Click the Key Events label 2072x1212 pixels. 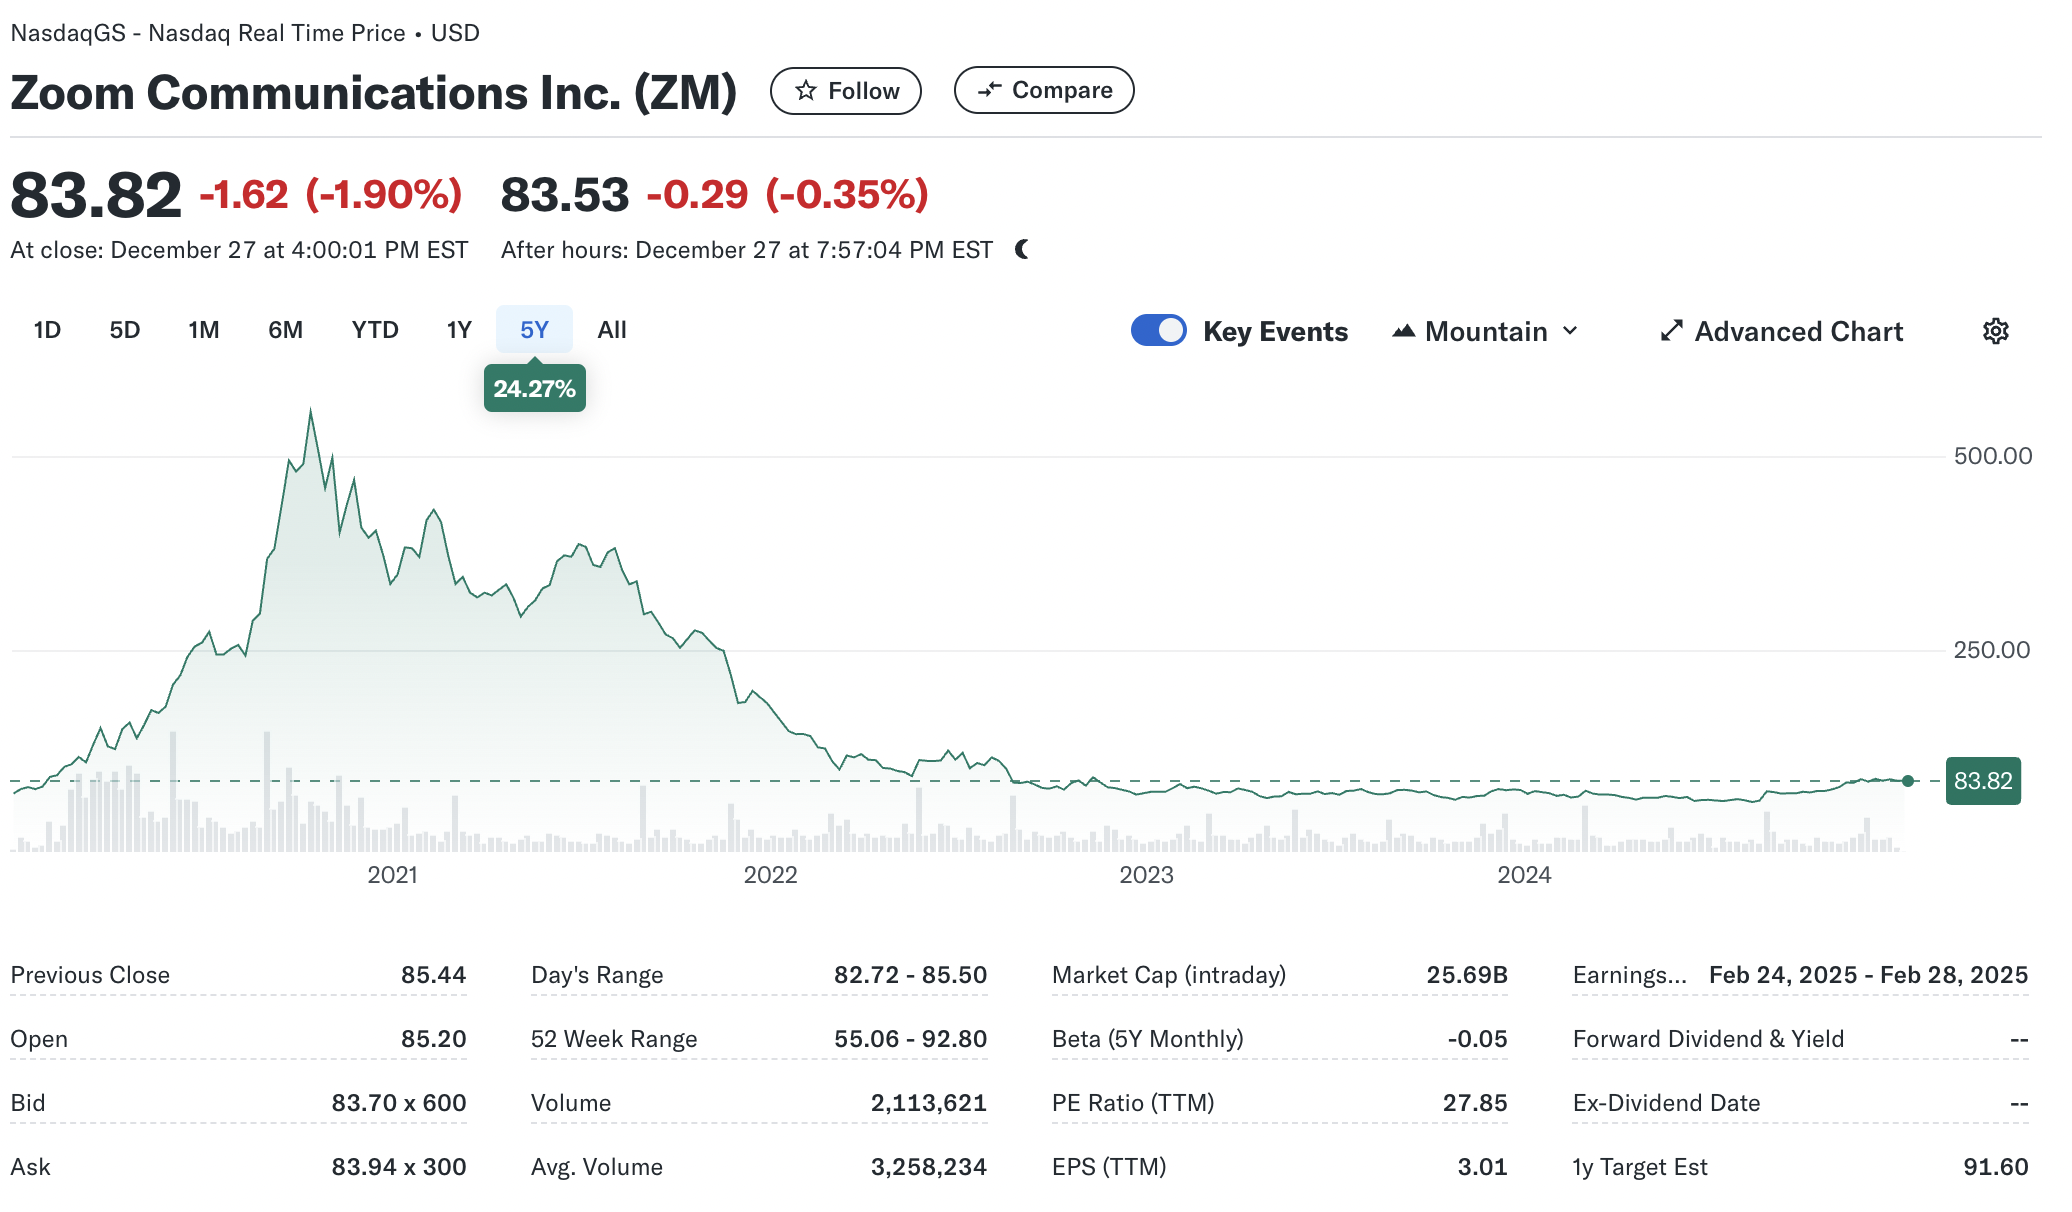click(x=1275, y=331)
